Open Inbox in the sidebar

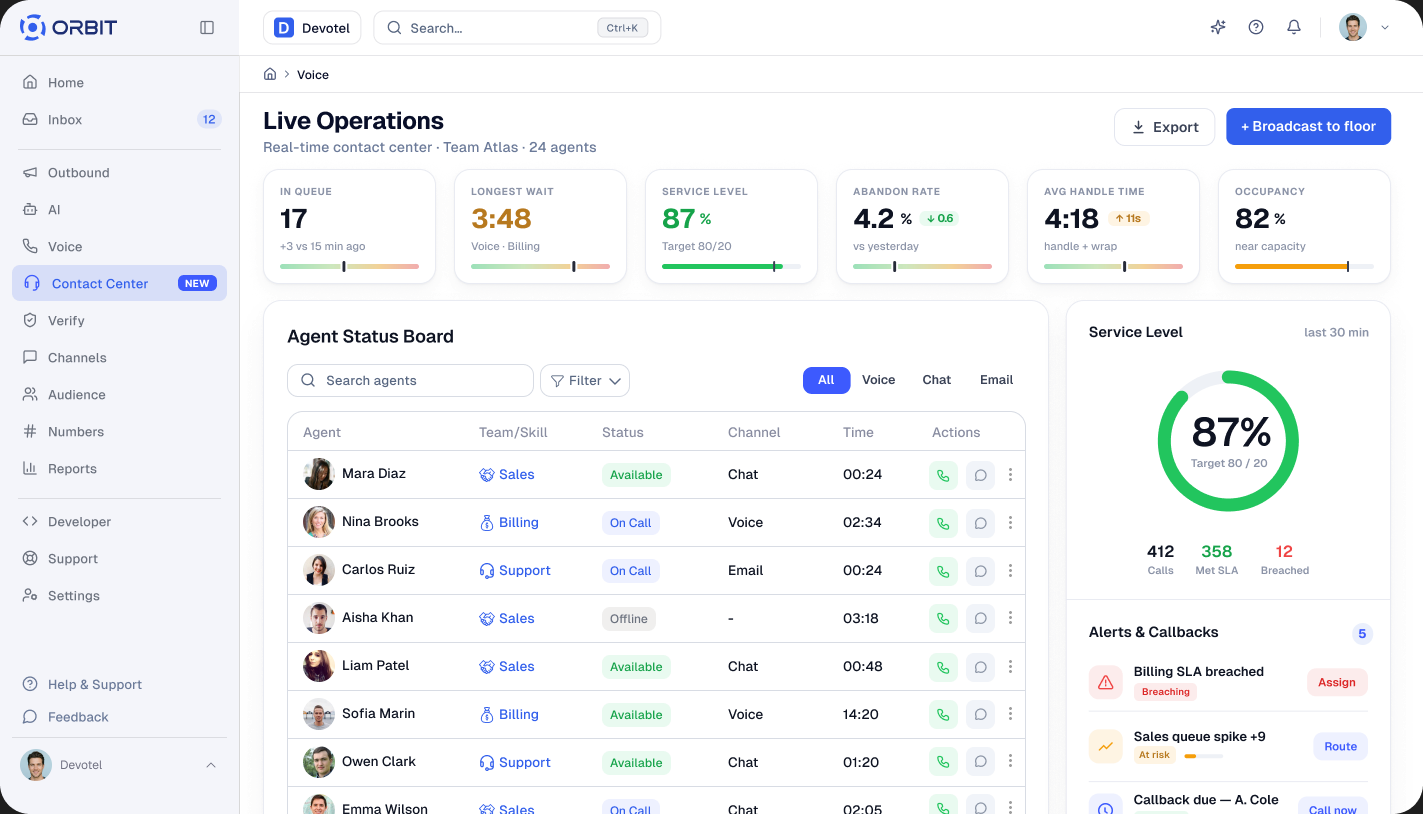120,120
